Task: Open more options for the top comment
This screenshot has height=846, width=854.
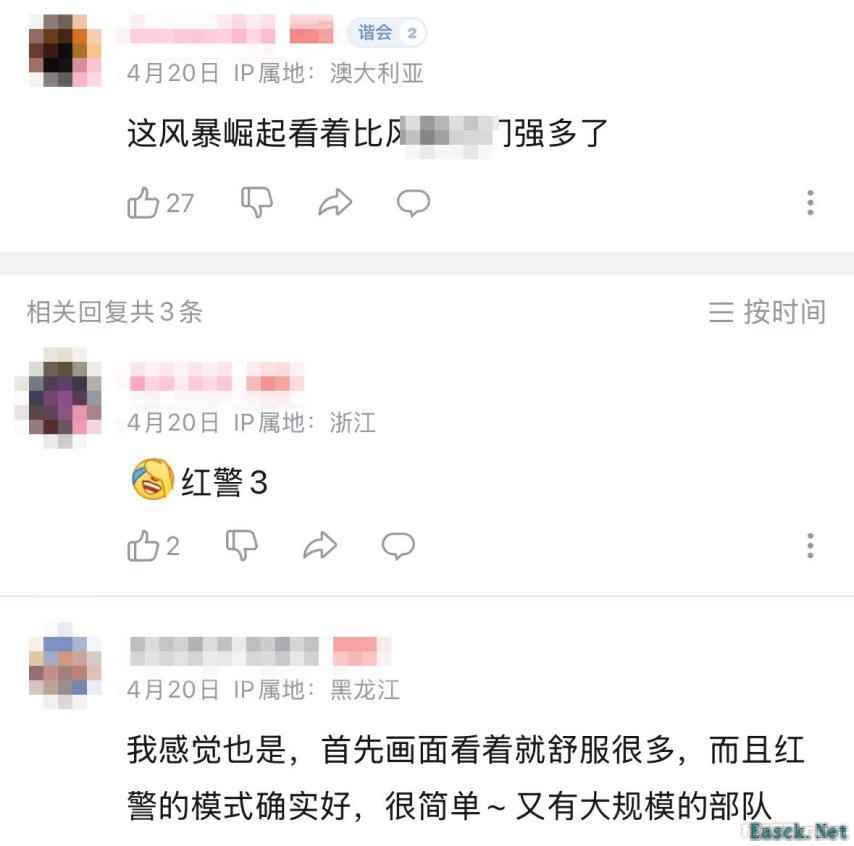Action: coord(810,203)
